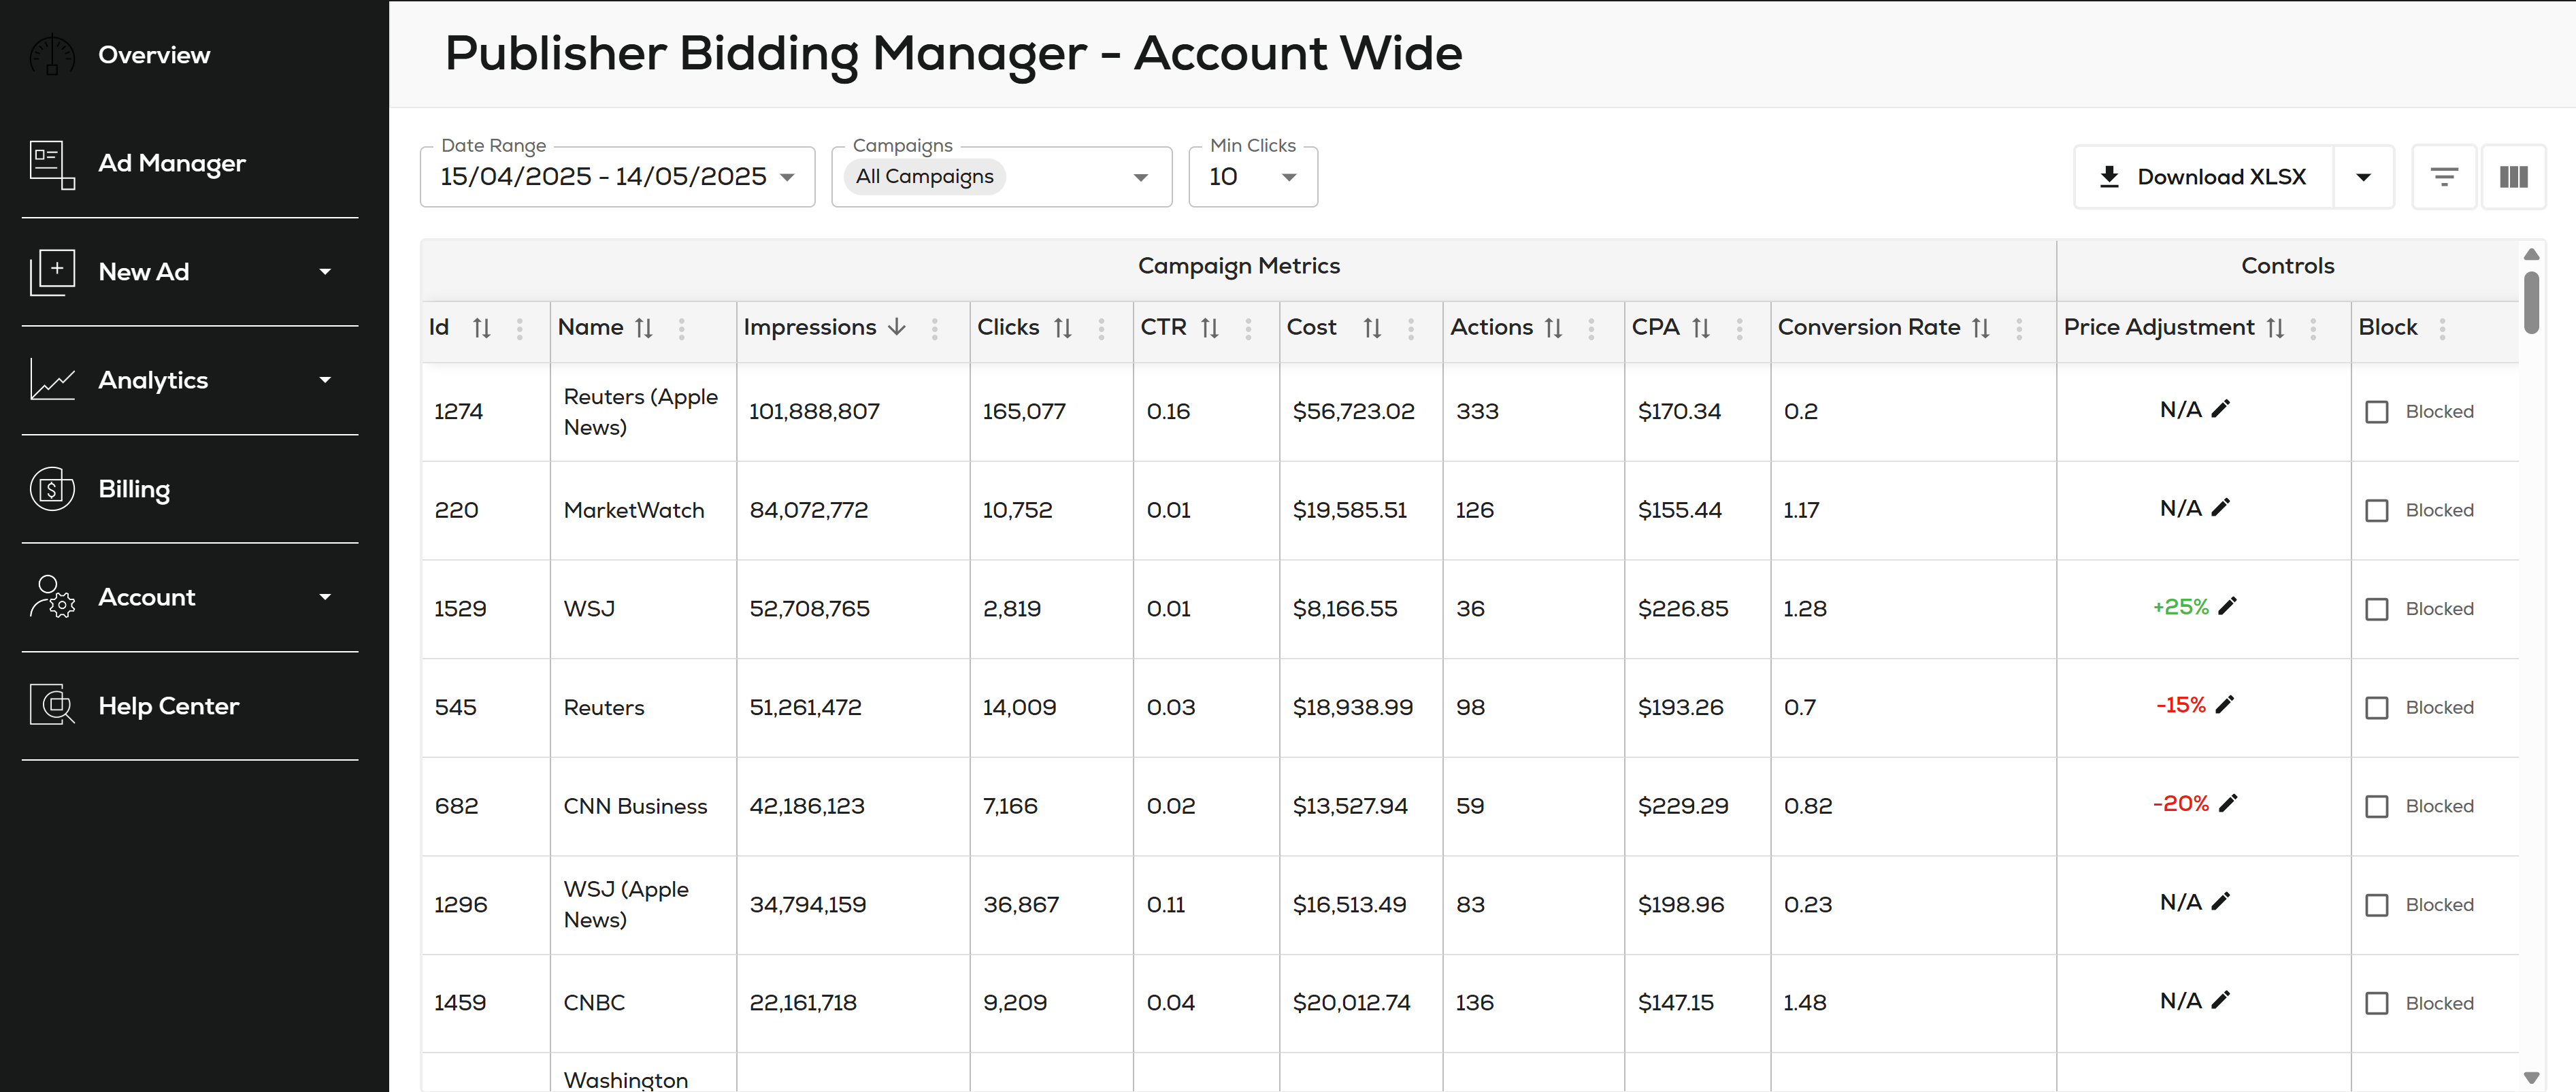Sort by CPA column arrows
The image size is (2576, 1092).
pyautogui.click(x=1701, y=328)
